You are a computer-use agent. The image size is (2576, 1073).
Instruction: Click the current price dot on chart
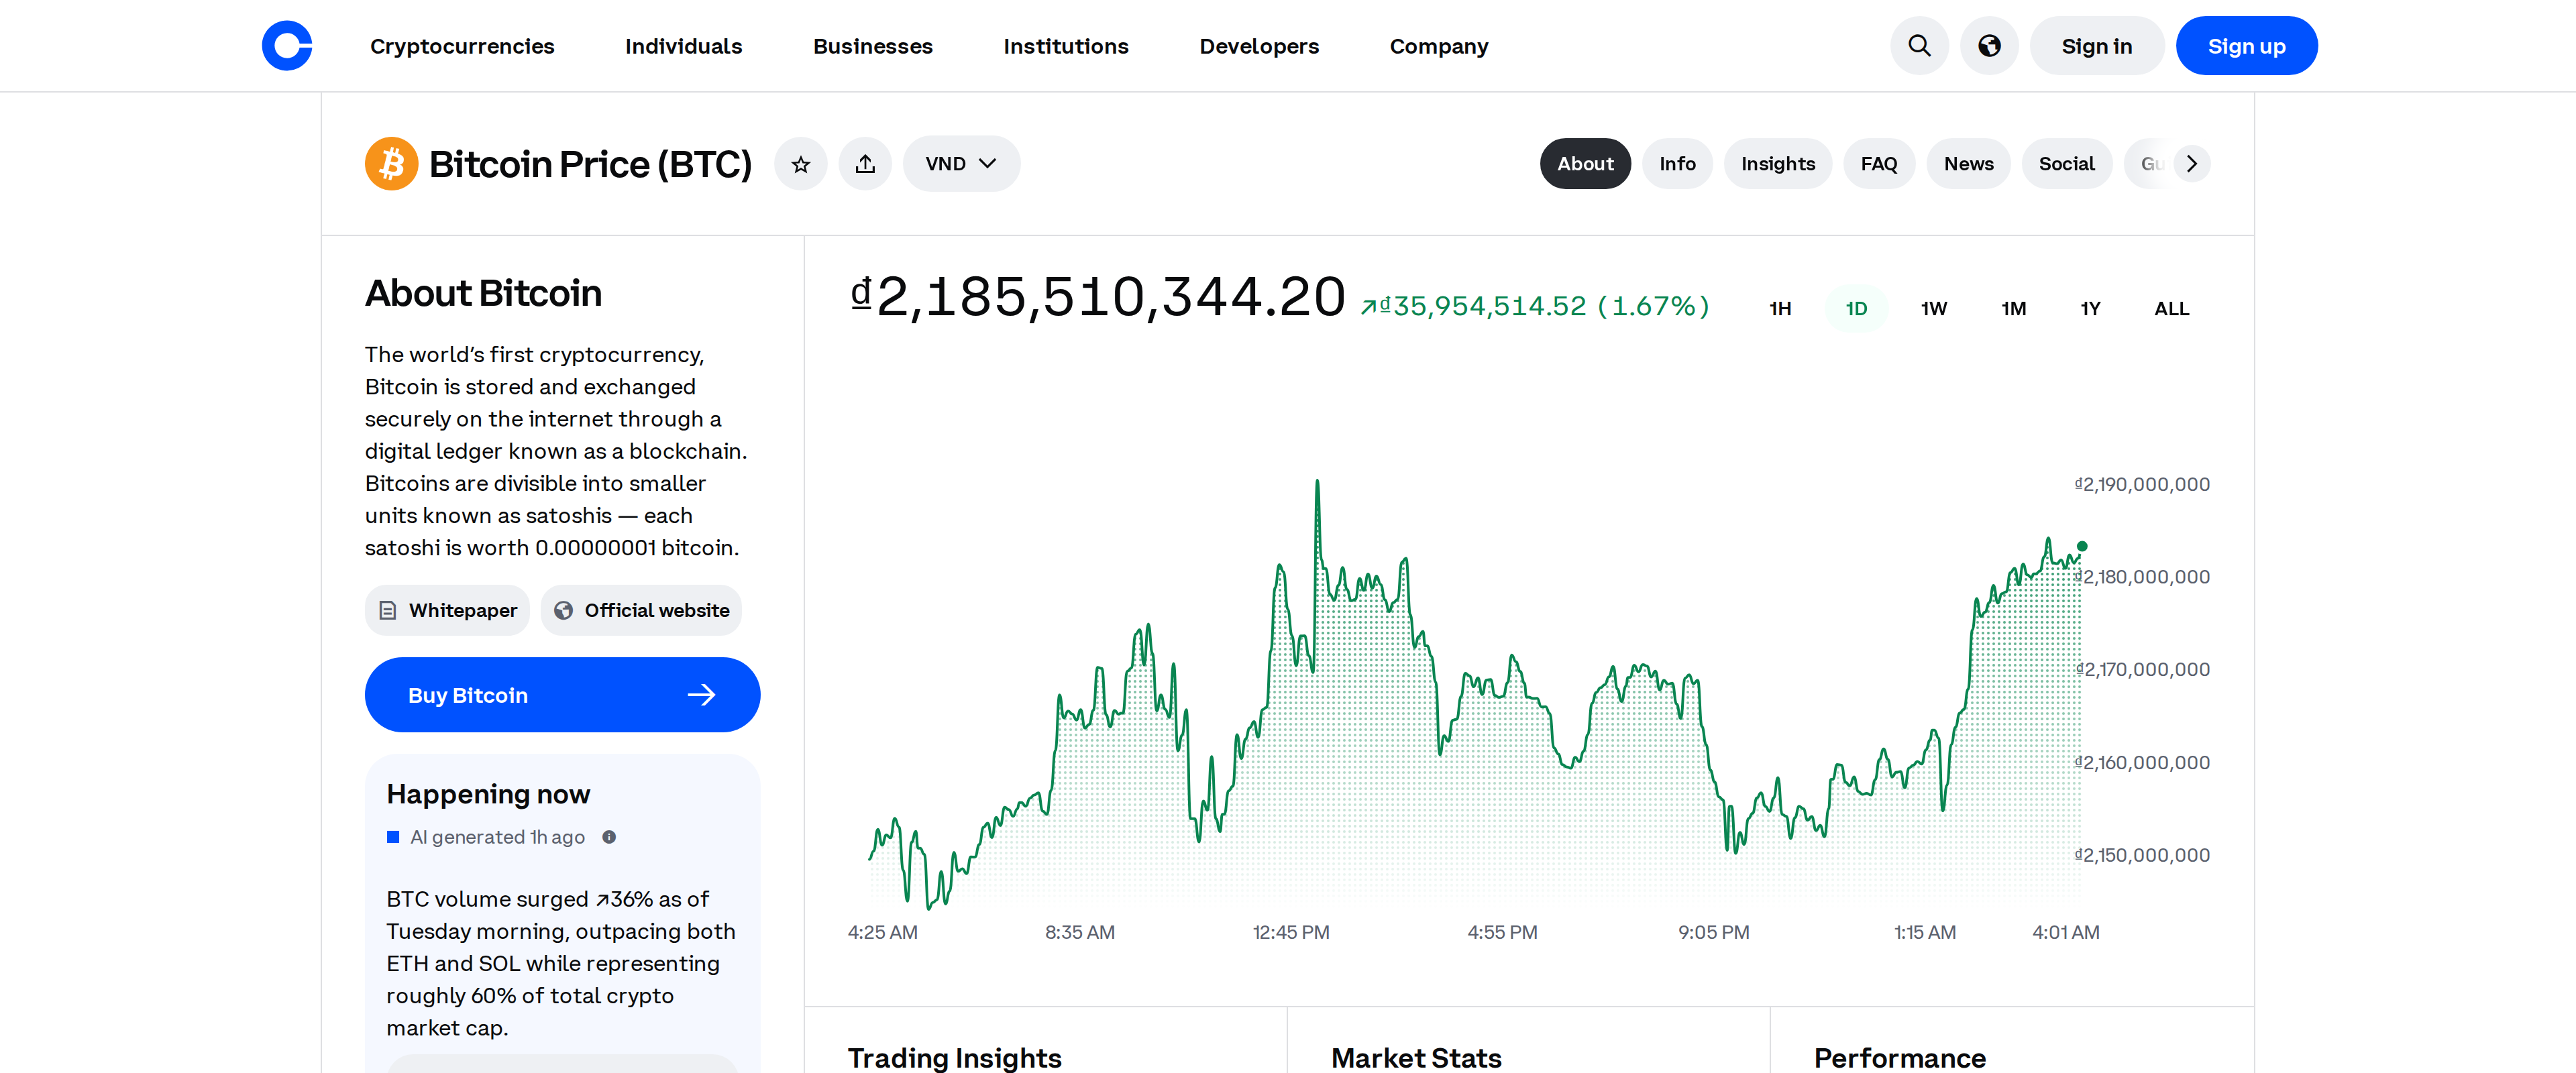tap(2082, 547)
